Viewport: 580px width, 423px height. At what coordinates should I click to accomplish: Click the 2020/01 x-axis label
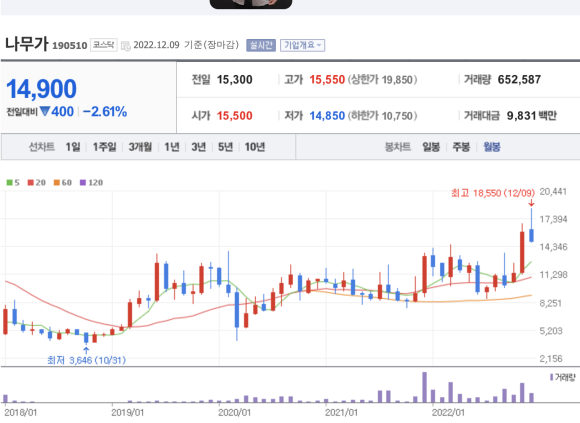235,413
